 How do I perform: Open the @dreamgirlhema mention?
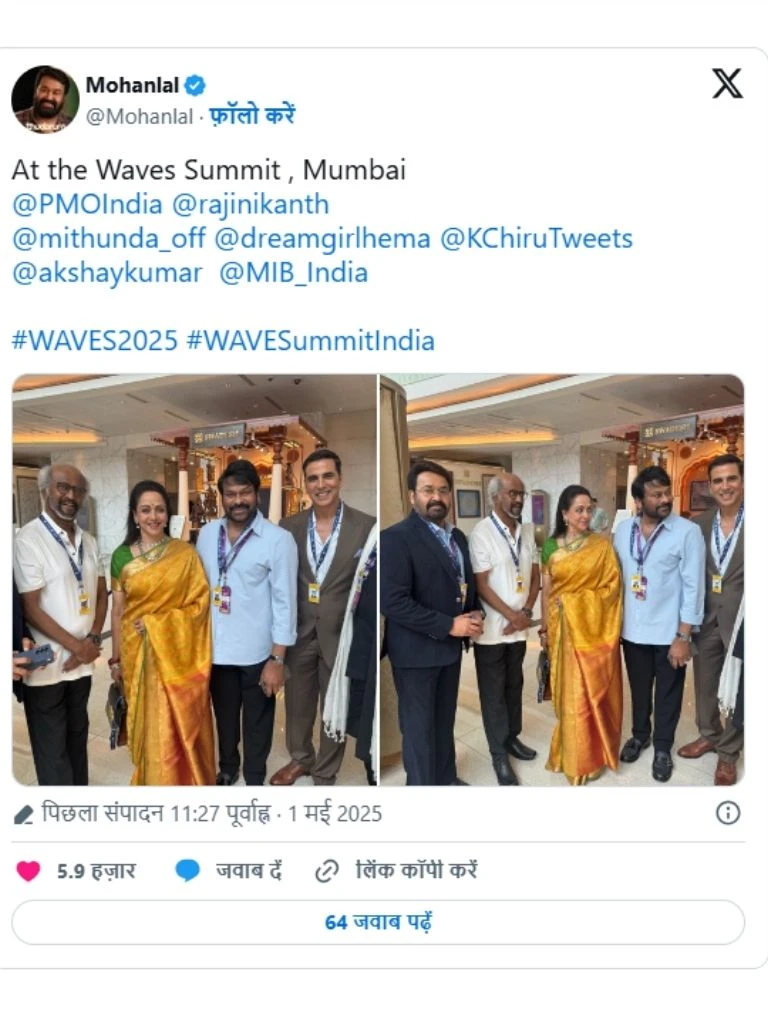[x=323, y=238]
